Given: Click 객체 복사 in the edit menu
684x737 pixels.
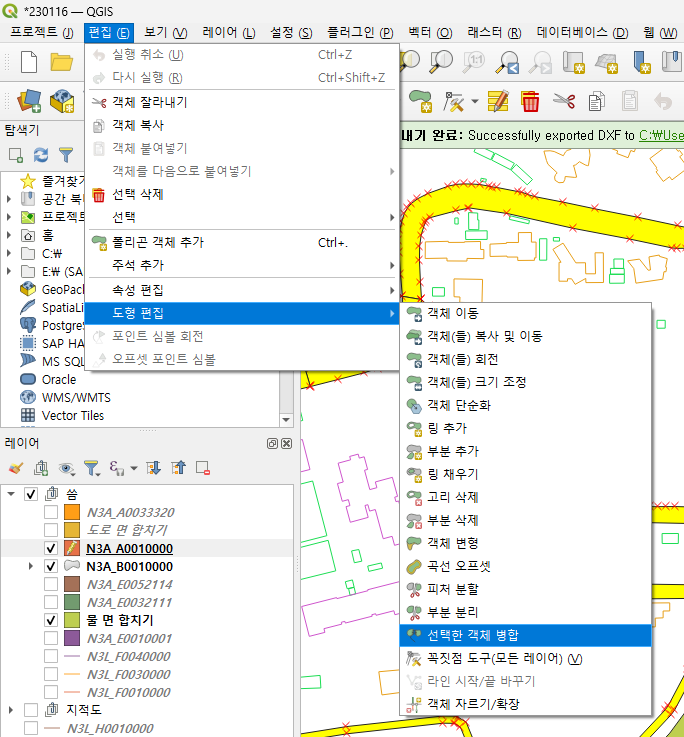Looking at the screenshot, I should pyautogui.click(x=242, y=125).
